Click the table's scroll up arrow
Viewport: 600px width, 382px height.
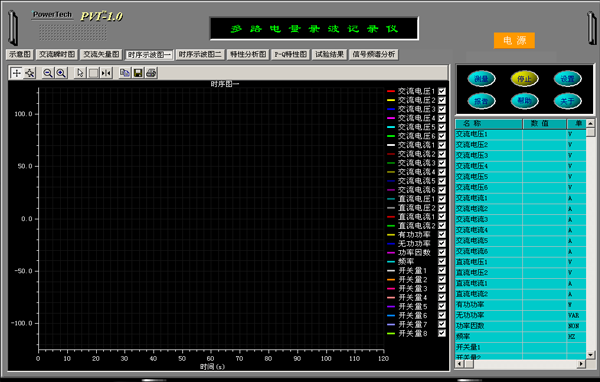pyautogui.click(x=590, y=123)
